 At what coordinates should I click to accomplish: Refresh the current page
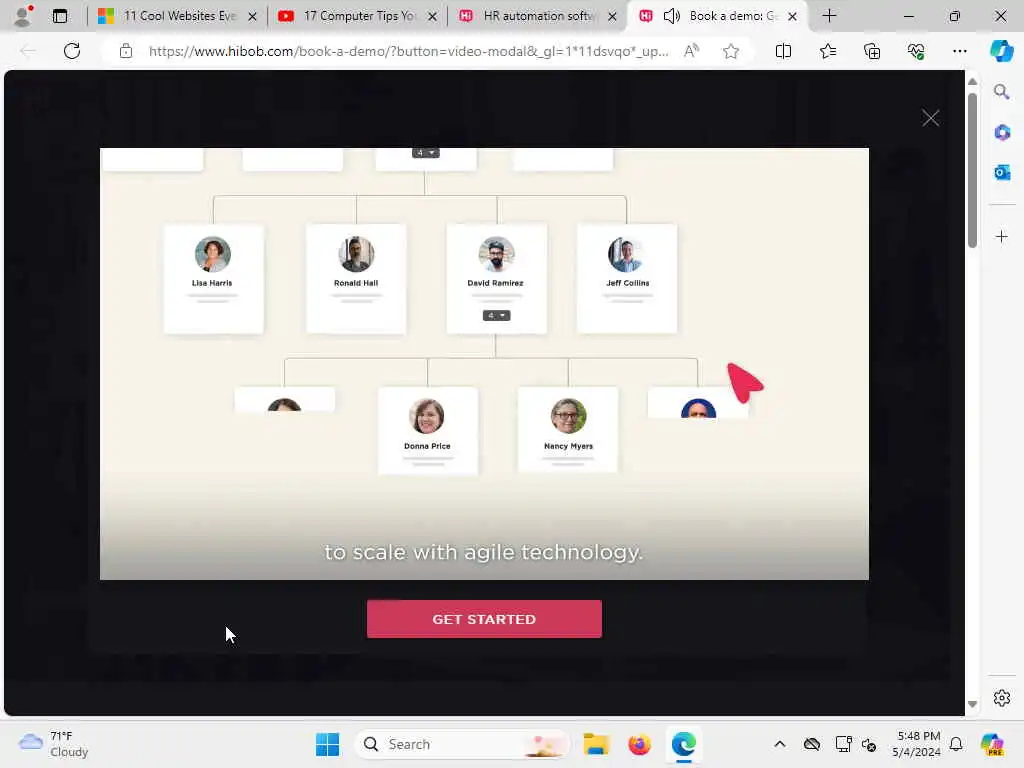point(72,51)
